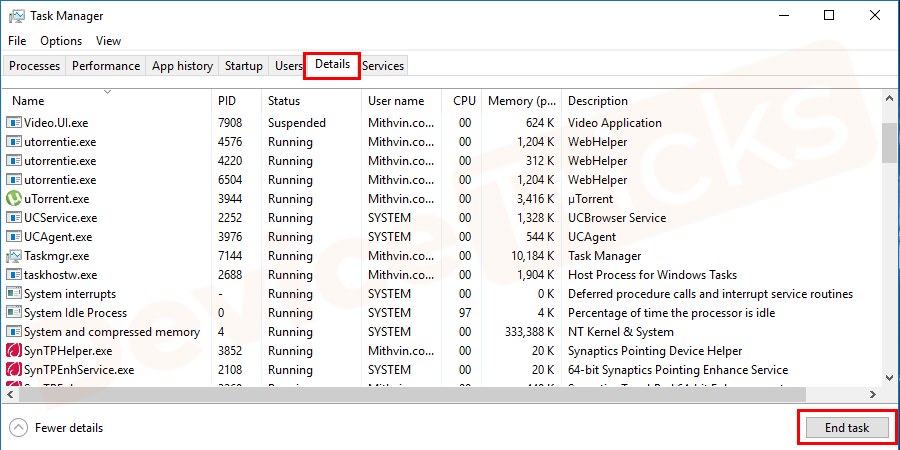Click icon of utorrentie.exe with PID 6504
The image size is (900, 450).
tap(13, 180)
